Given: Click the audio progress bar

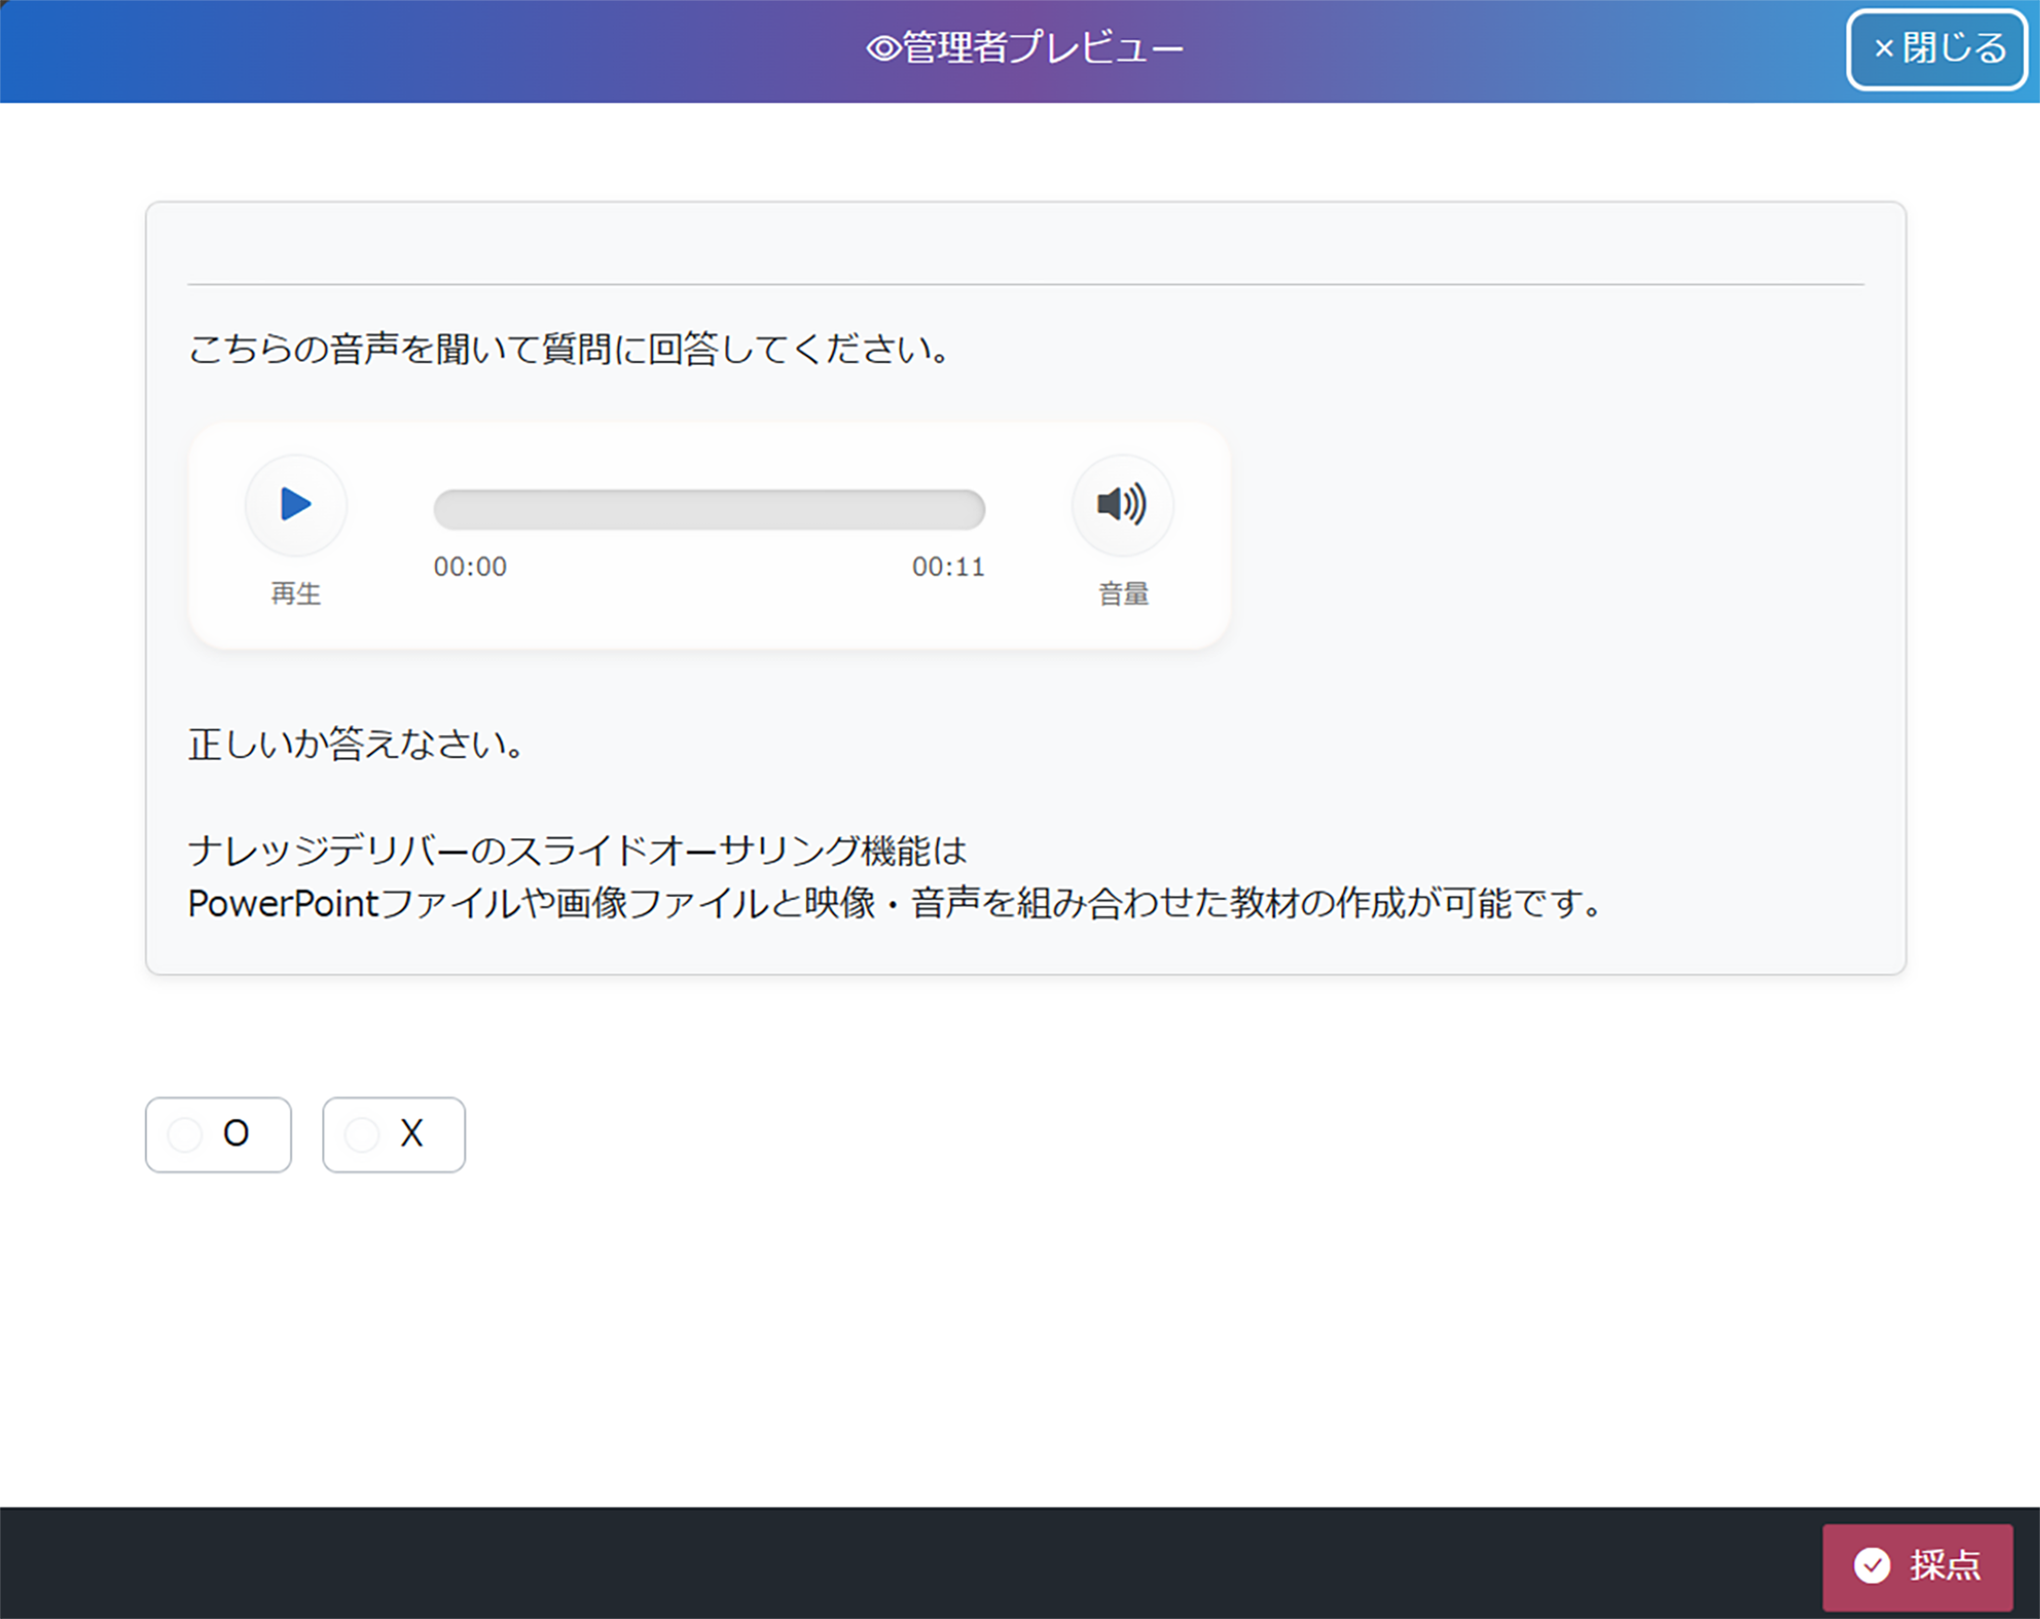Looking at the screenshot, I should [709, 510].
